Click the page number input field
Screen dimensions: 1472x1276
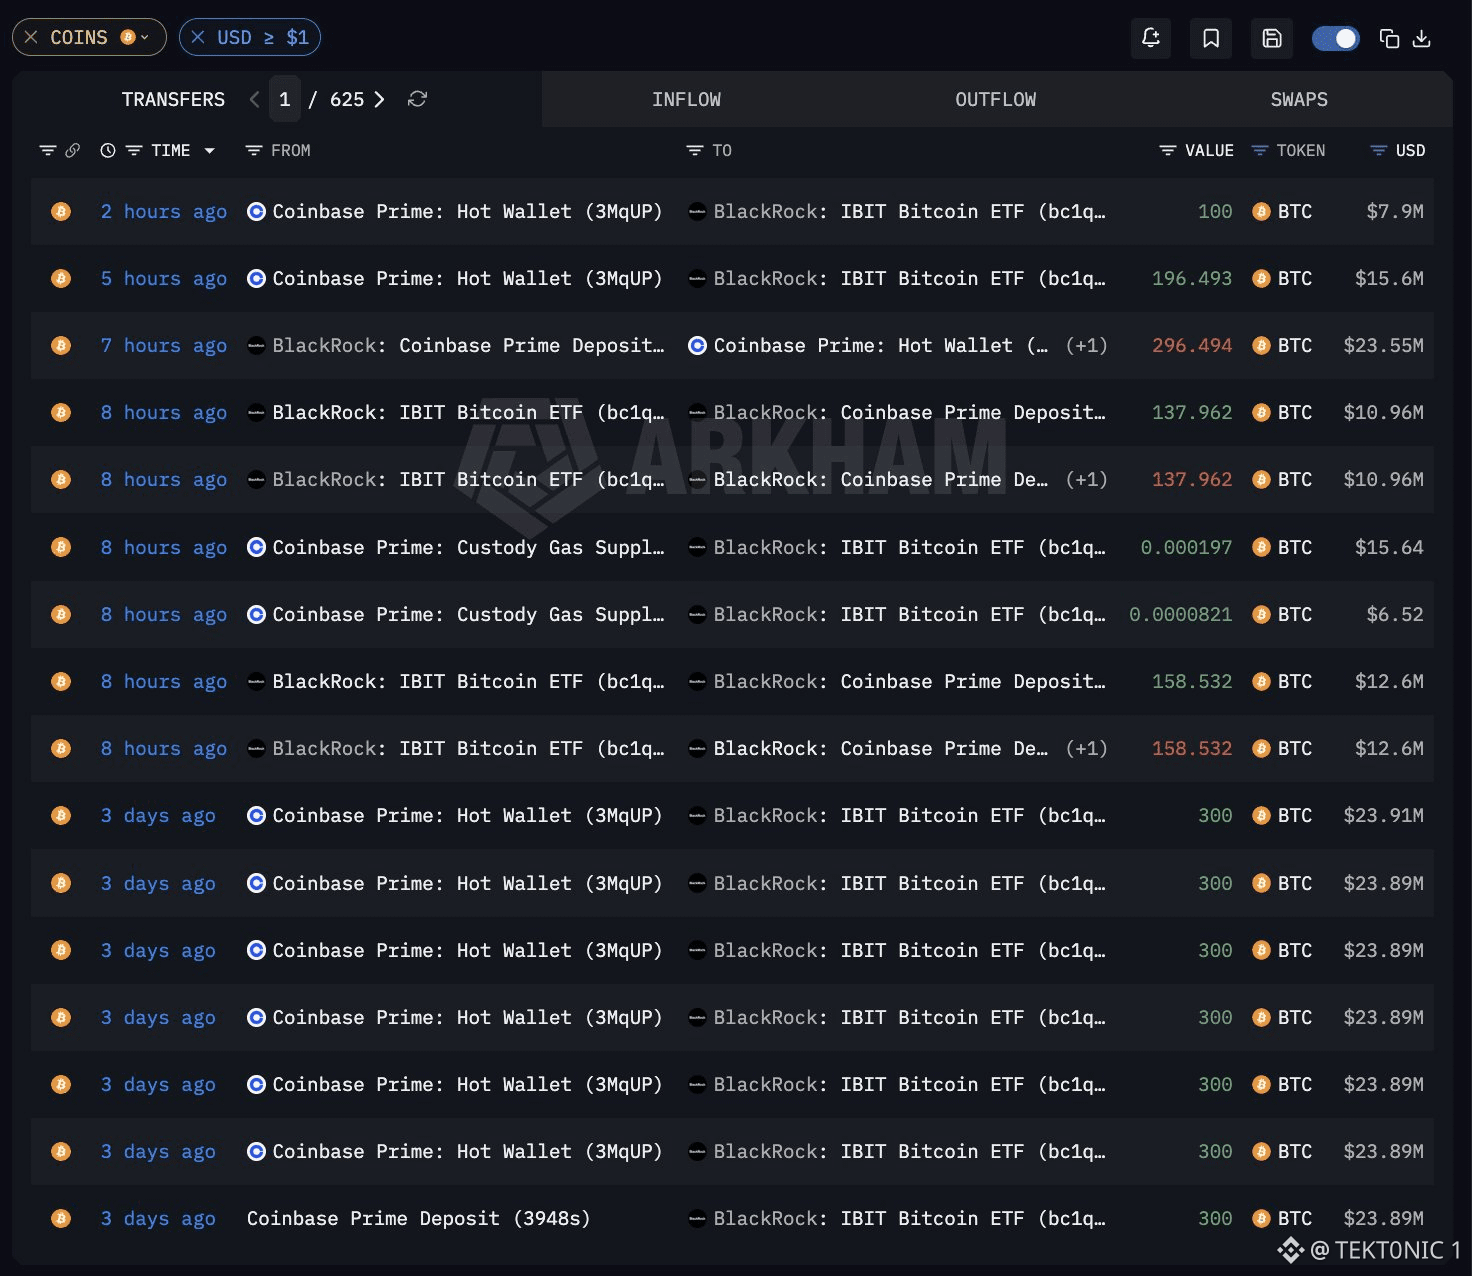click(285, 99)
